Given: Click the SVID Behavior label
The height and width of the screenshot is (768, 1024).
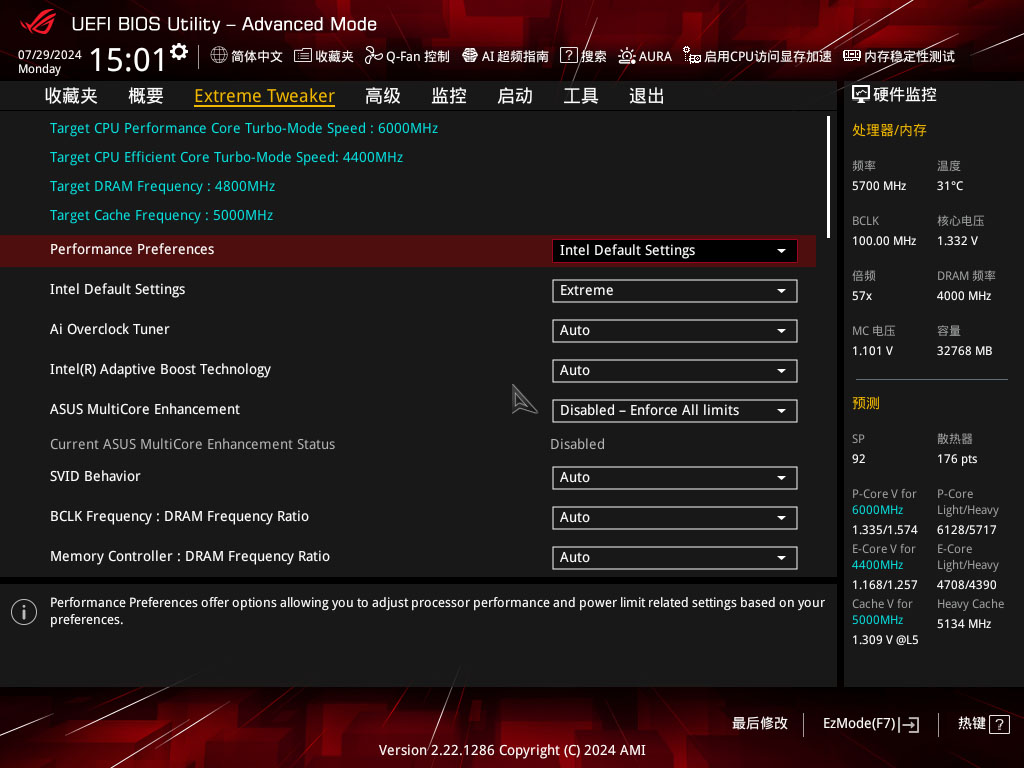Looking at the screenshot, I should [95, 476].
